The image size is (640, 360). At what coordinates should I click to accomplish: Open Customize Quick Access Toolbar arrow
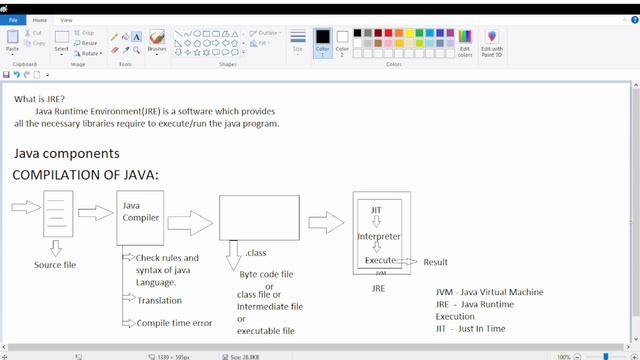pyautogui.click(x=47, y=75)
